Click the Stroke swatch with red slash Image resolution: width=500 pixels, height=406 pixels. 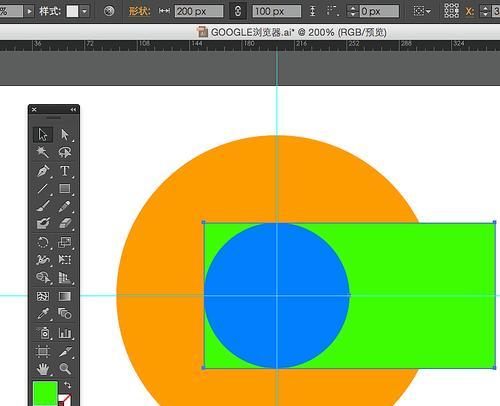[65, 400]
